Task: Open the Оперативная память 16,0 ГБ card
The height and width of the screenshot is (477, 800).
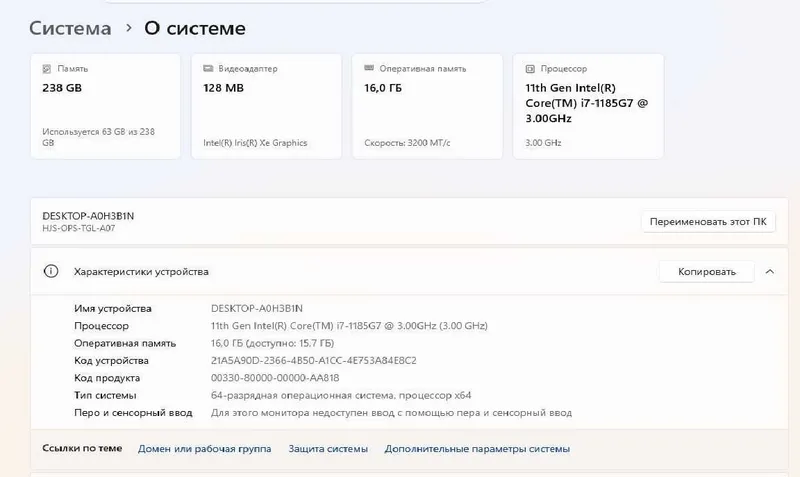Action: (x=428, y=106)
